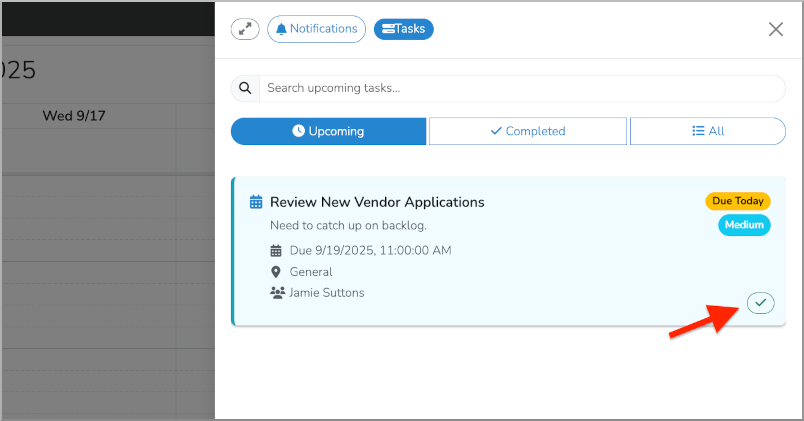Screen dimensions: 804x421
Task: Select the Upcoming tasks tab
Action: click(328, 131)
